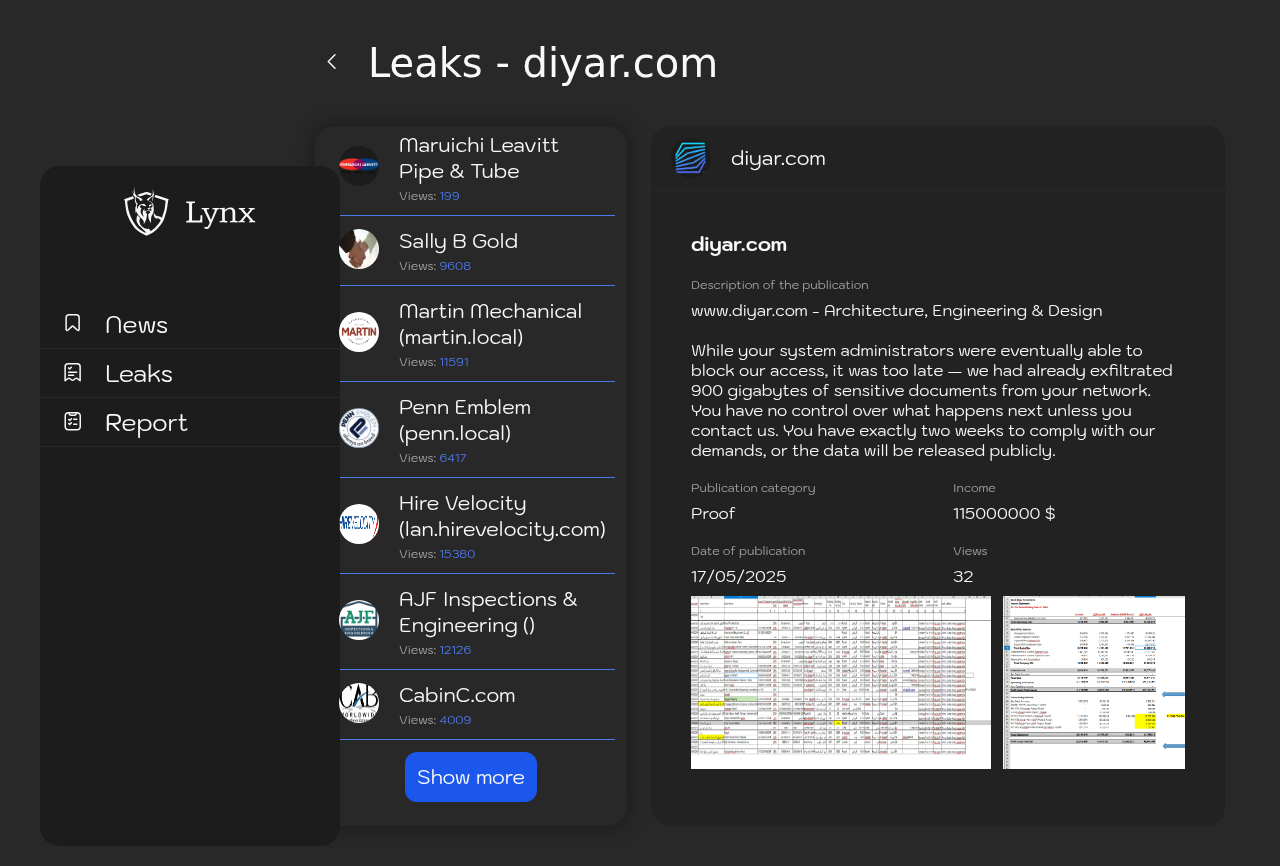The width and height of the screenshot is (1280, 866).
Task: Open the Leaks menu item
Action: (x=190, y=373)
